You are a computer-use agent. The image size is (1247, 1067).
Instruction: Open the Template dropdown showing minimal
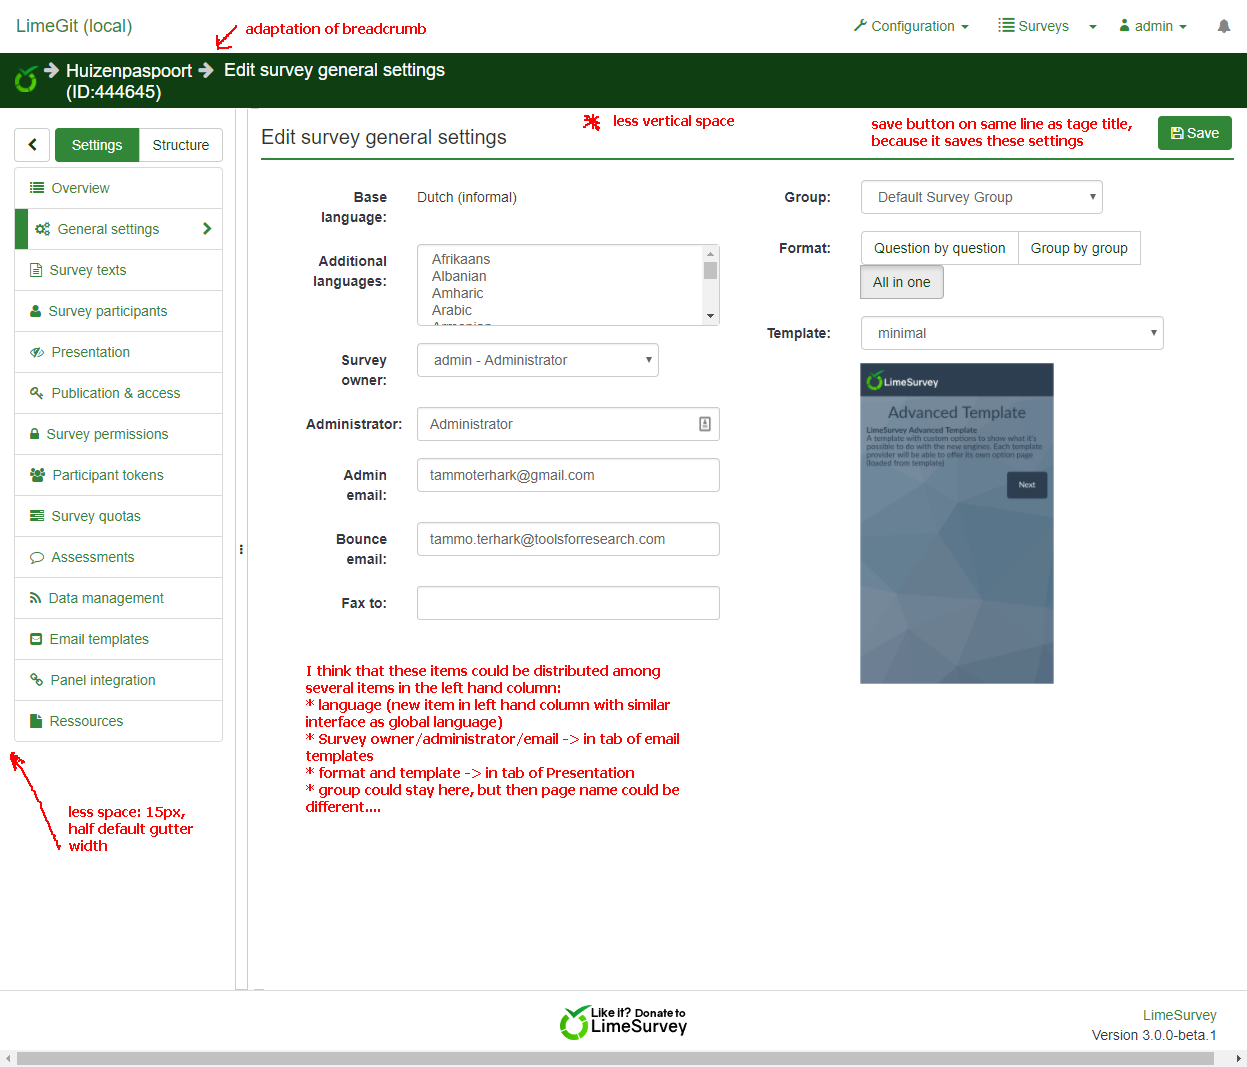click(x=1011, y=333)
